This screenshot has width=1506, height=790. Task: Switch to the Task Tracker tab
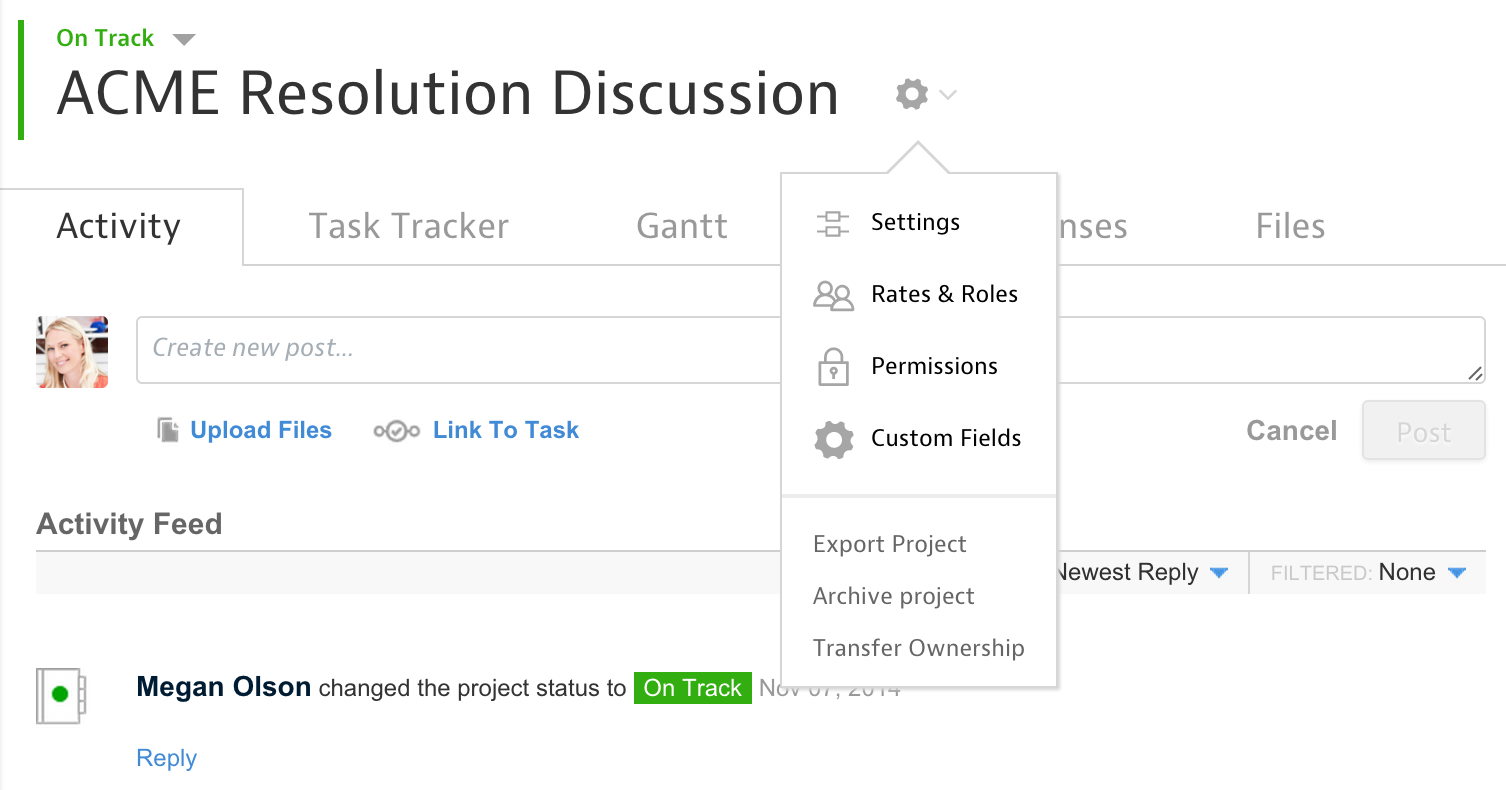click(x=408, y=226)
